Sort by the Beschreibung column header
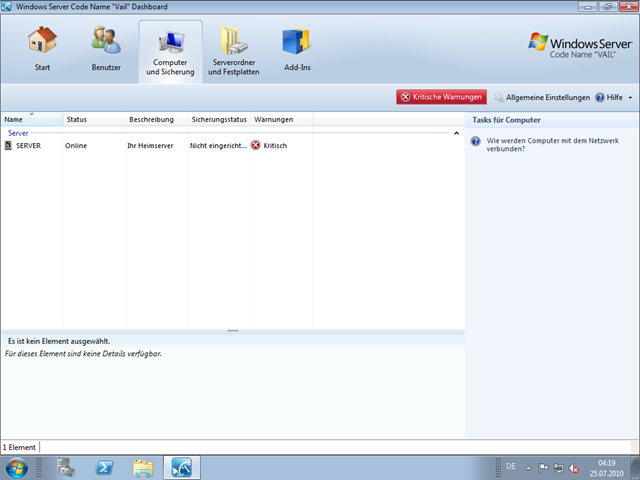 click(x=156, y=119)
